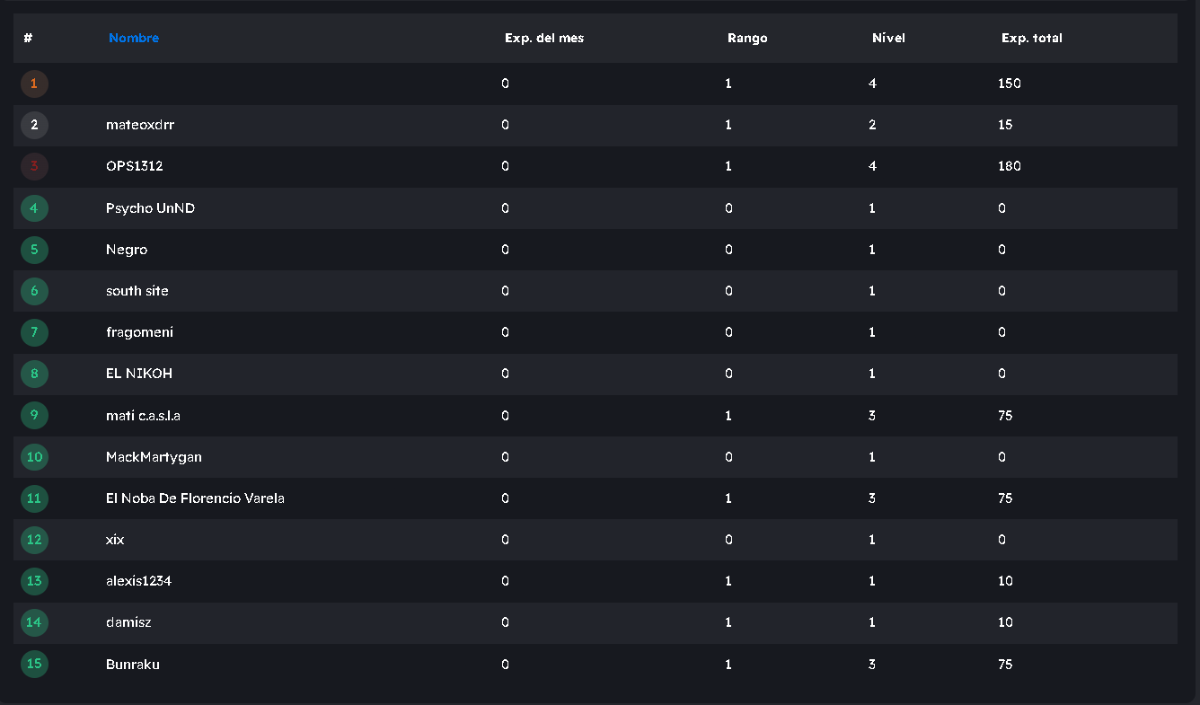Screen dimensions: 1200x705
Task: Click the grey rank 2 badge
Action: (34, 125)
